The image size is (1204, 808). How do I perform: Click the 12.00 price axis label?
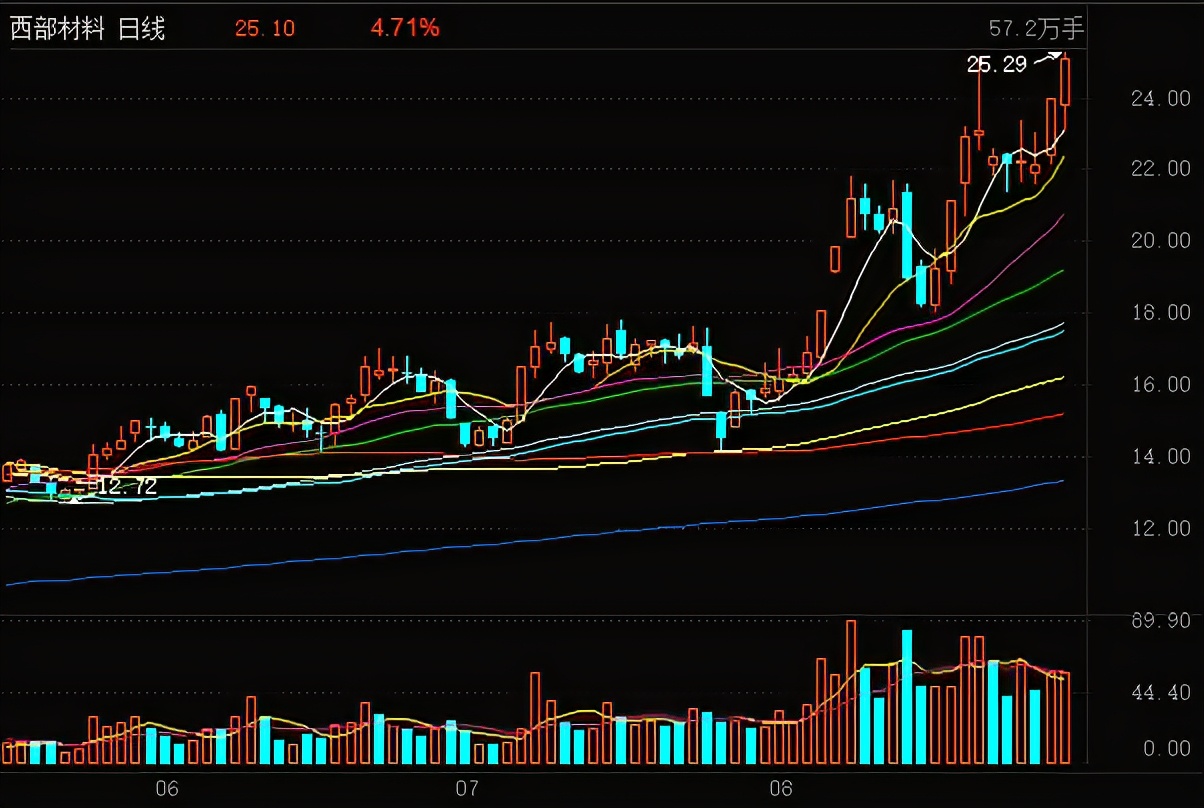pos(1159,529)
